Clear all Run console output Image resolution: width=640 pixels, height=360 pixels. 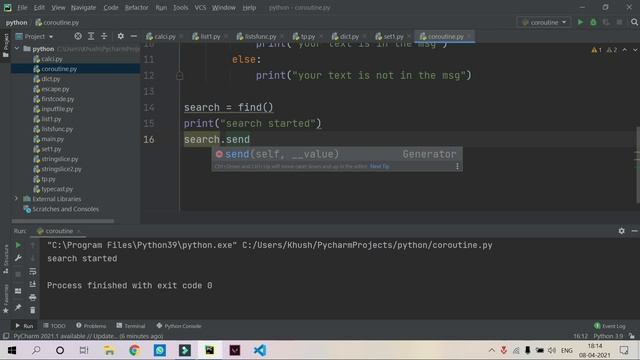pos(33,311)
